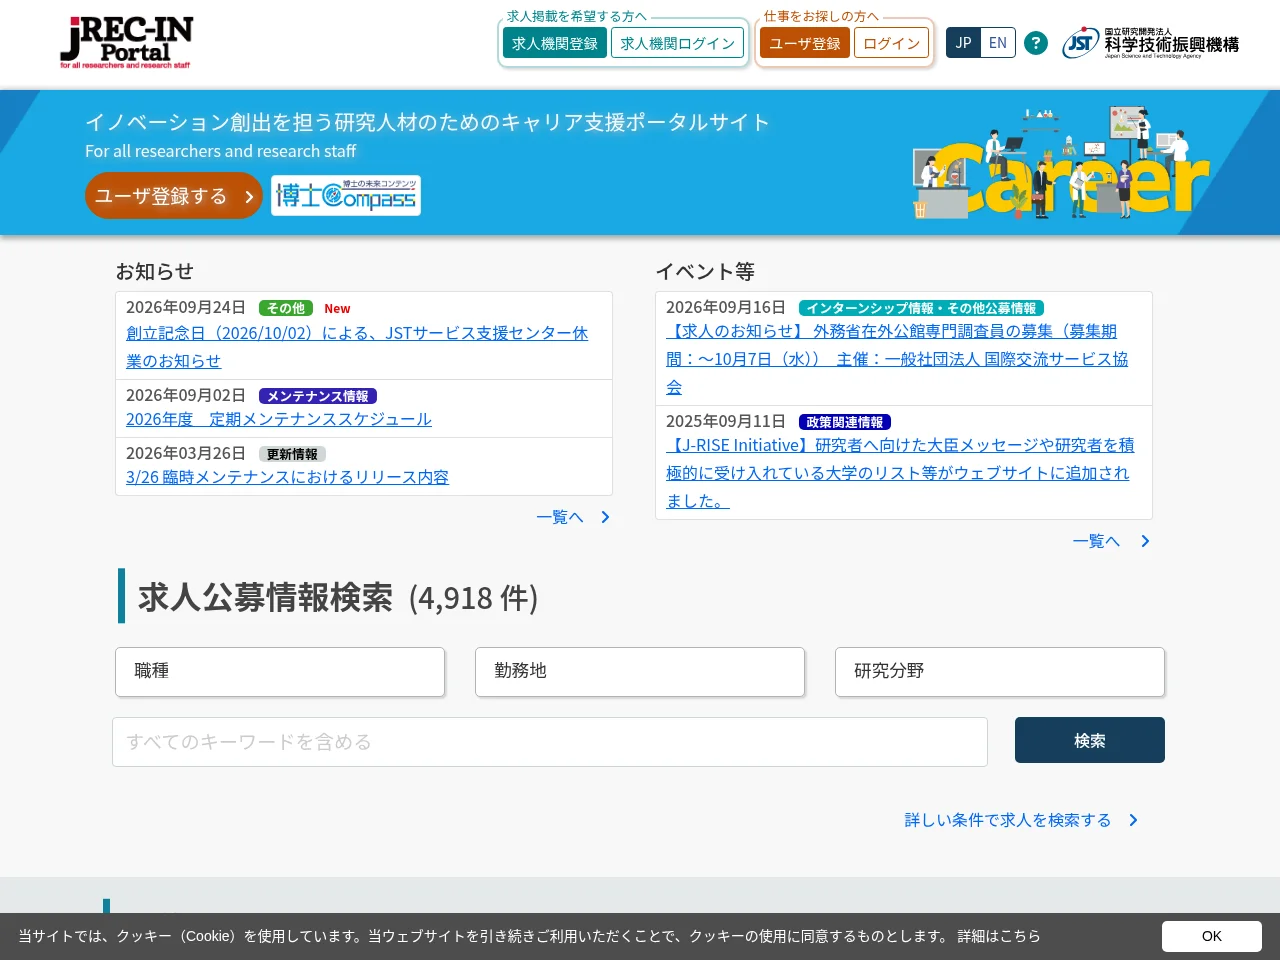The image size is (1280, 960).
Task: Focus the keyword search input field
Action: coord(550,742)
